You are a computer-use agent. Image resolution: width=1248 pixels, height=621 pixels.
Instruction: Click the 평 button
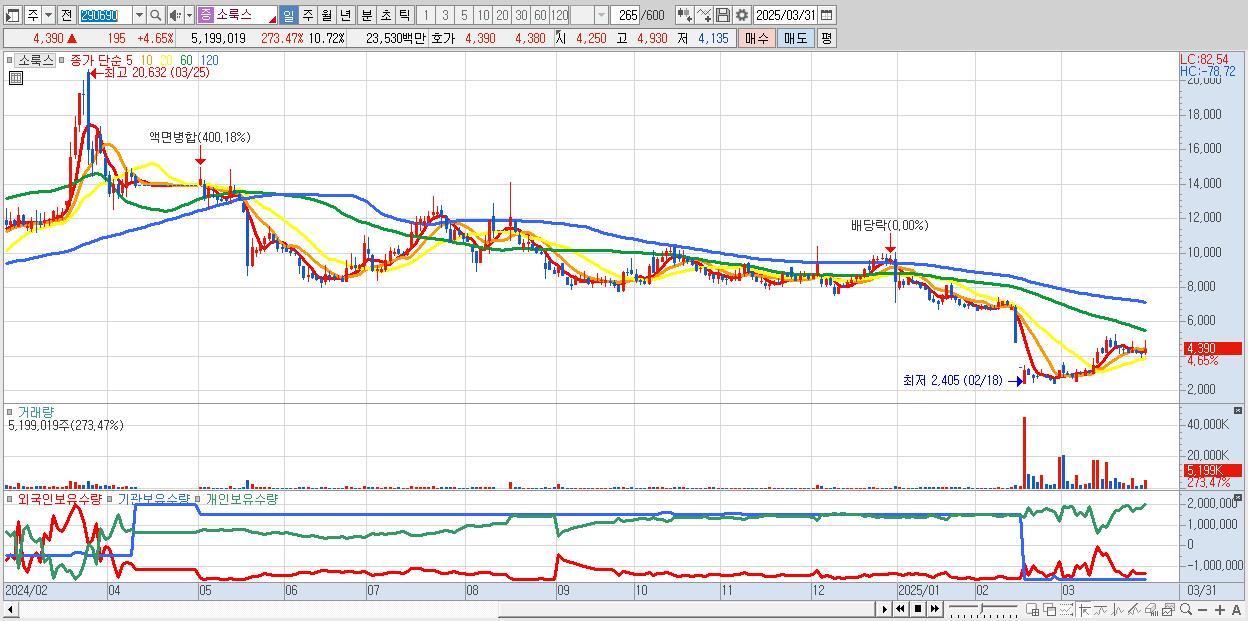(826, 38)
